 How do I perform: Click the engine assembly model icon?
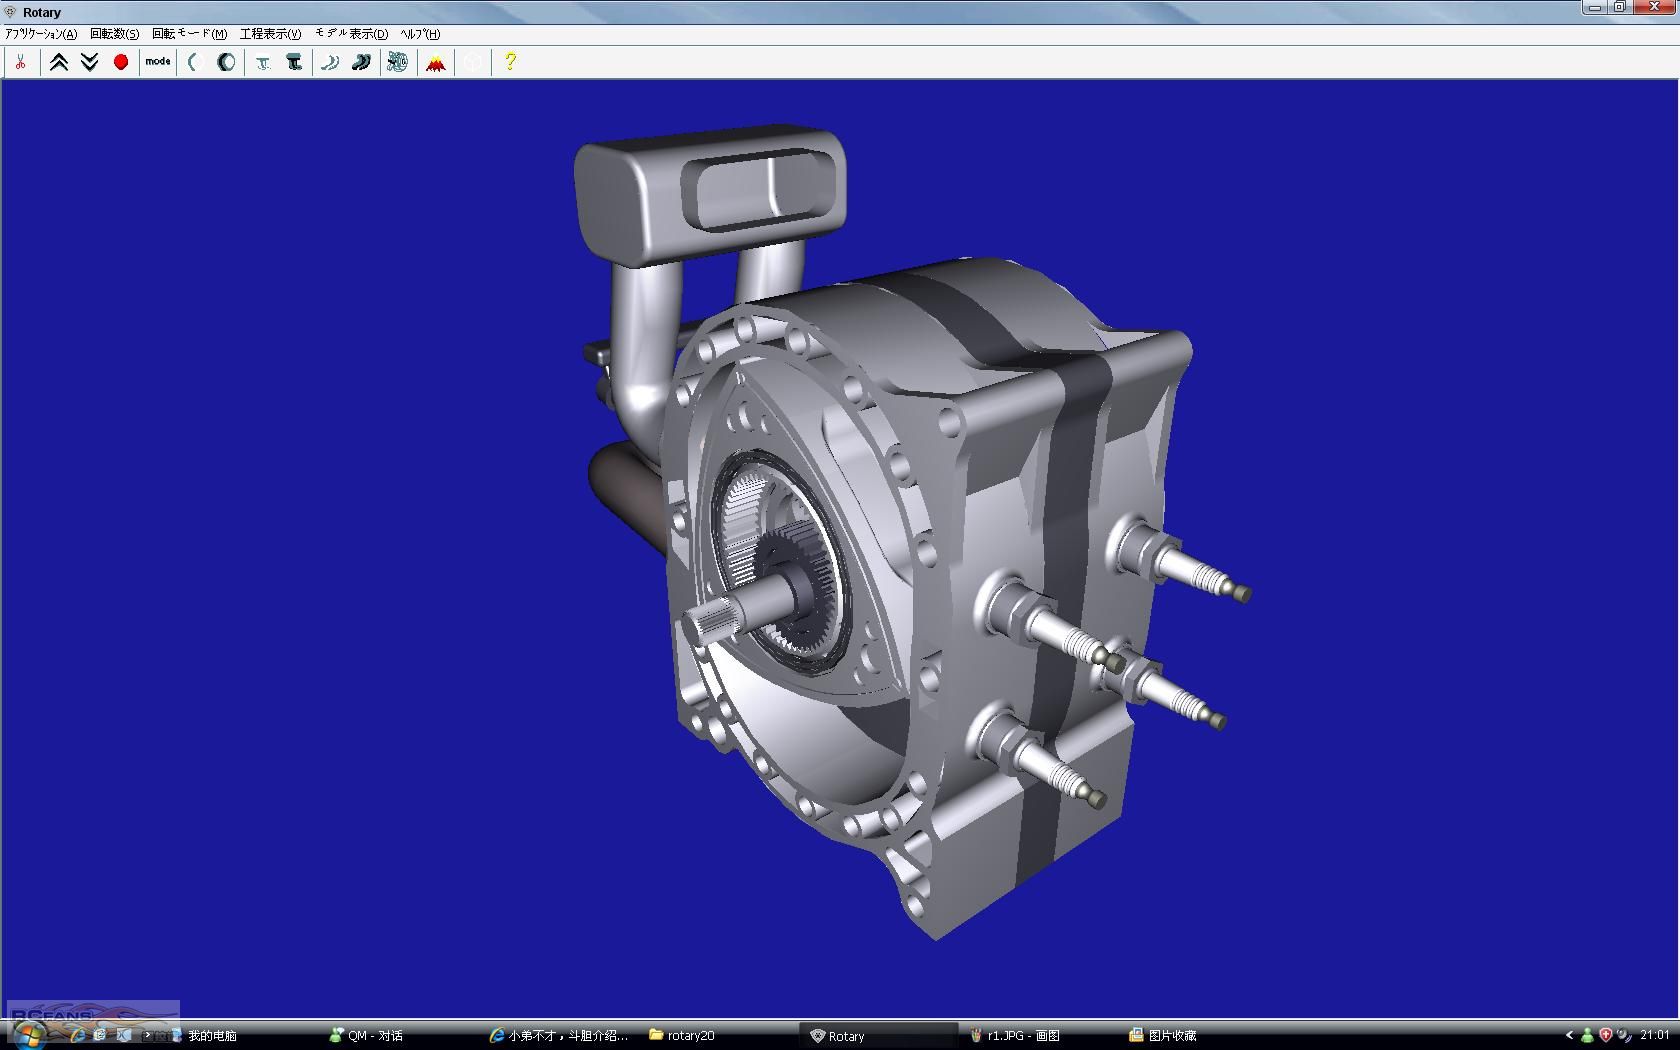point(398,62)
